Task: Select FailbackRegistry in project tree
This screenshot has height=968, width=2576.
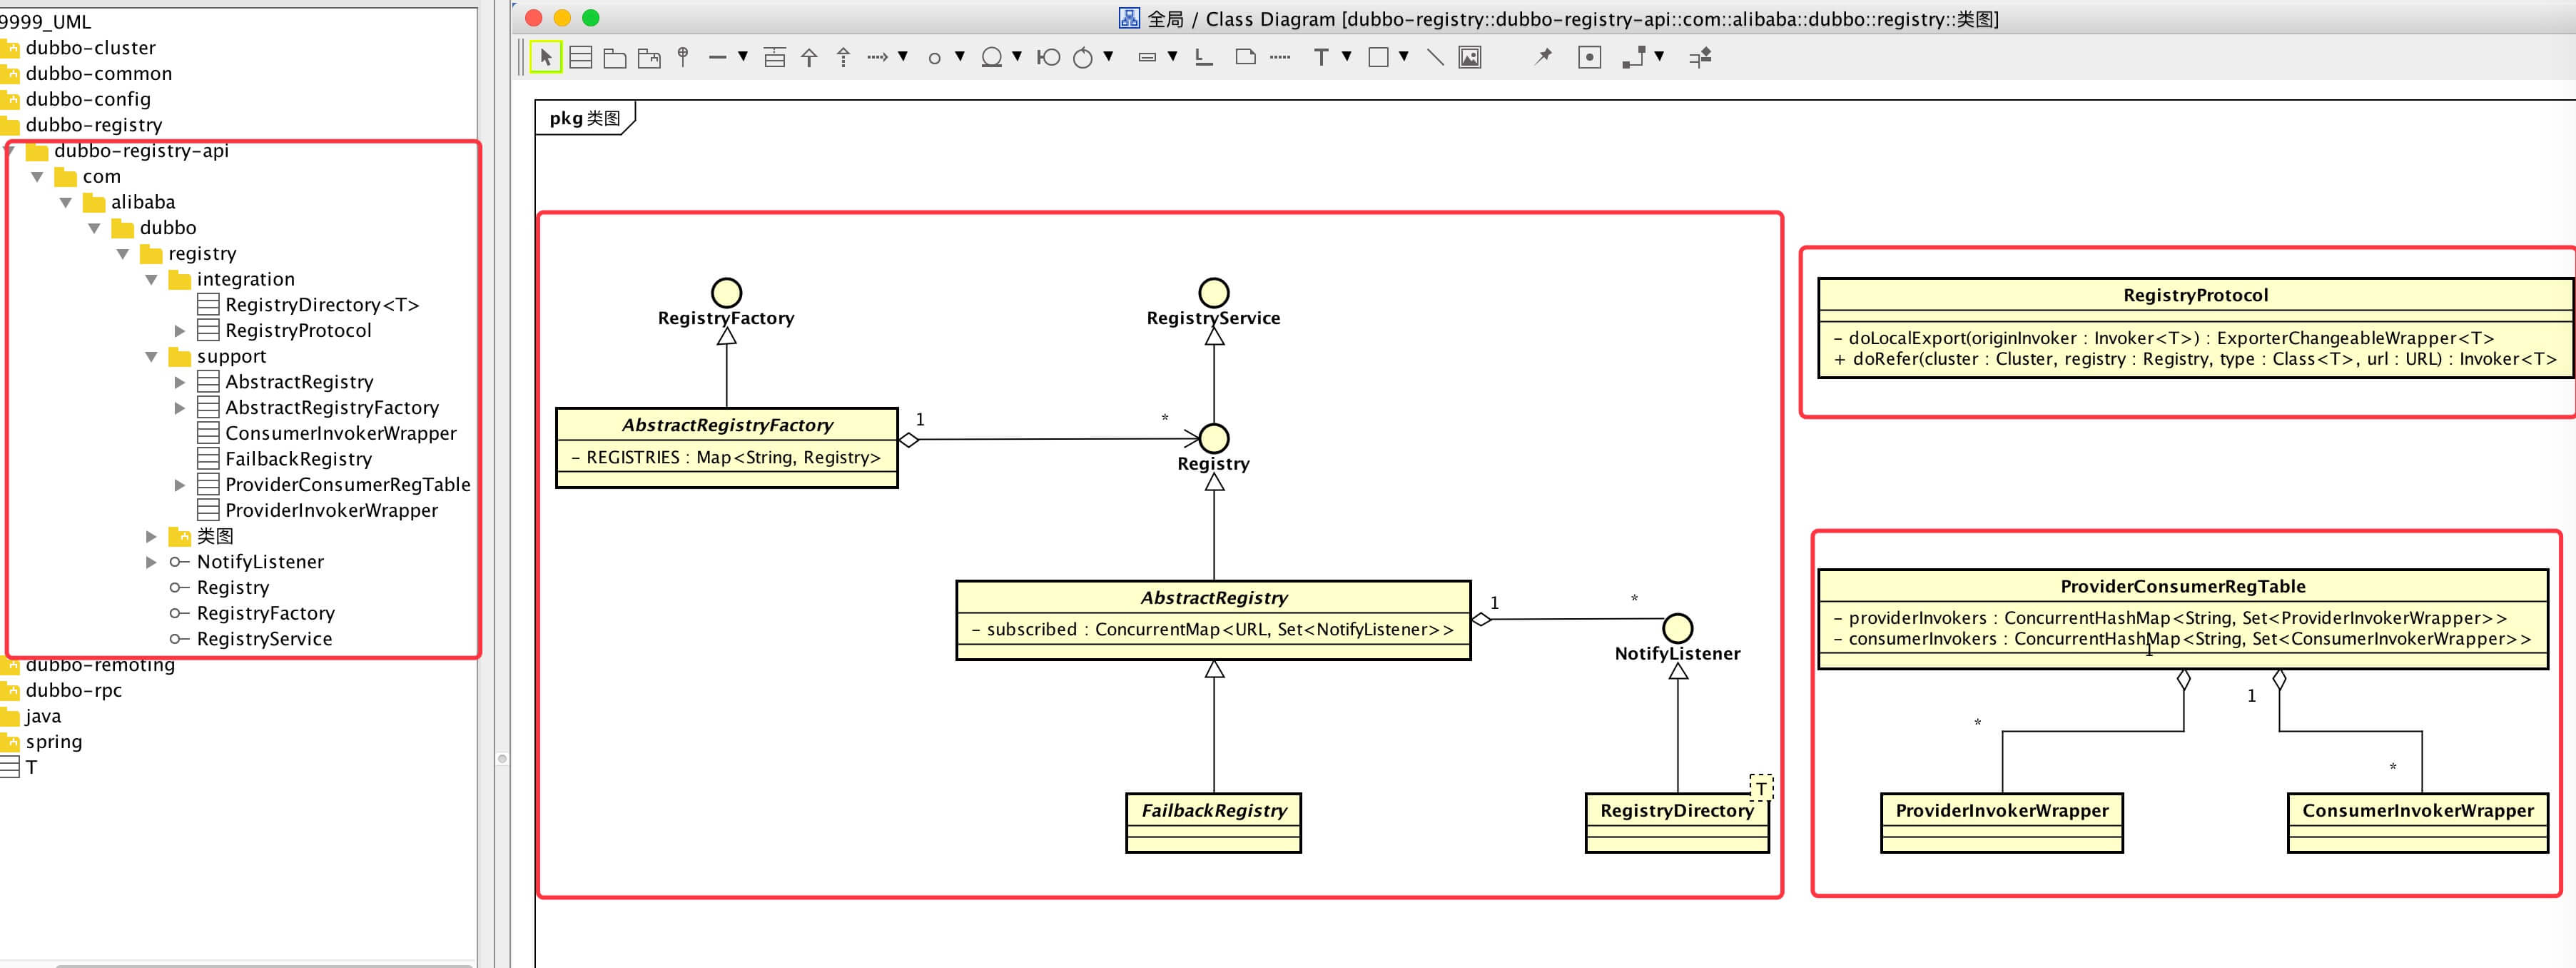Action: click(x=297, y=459)
